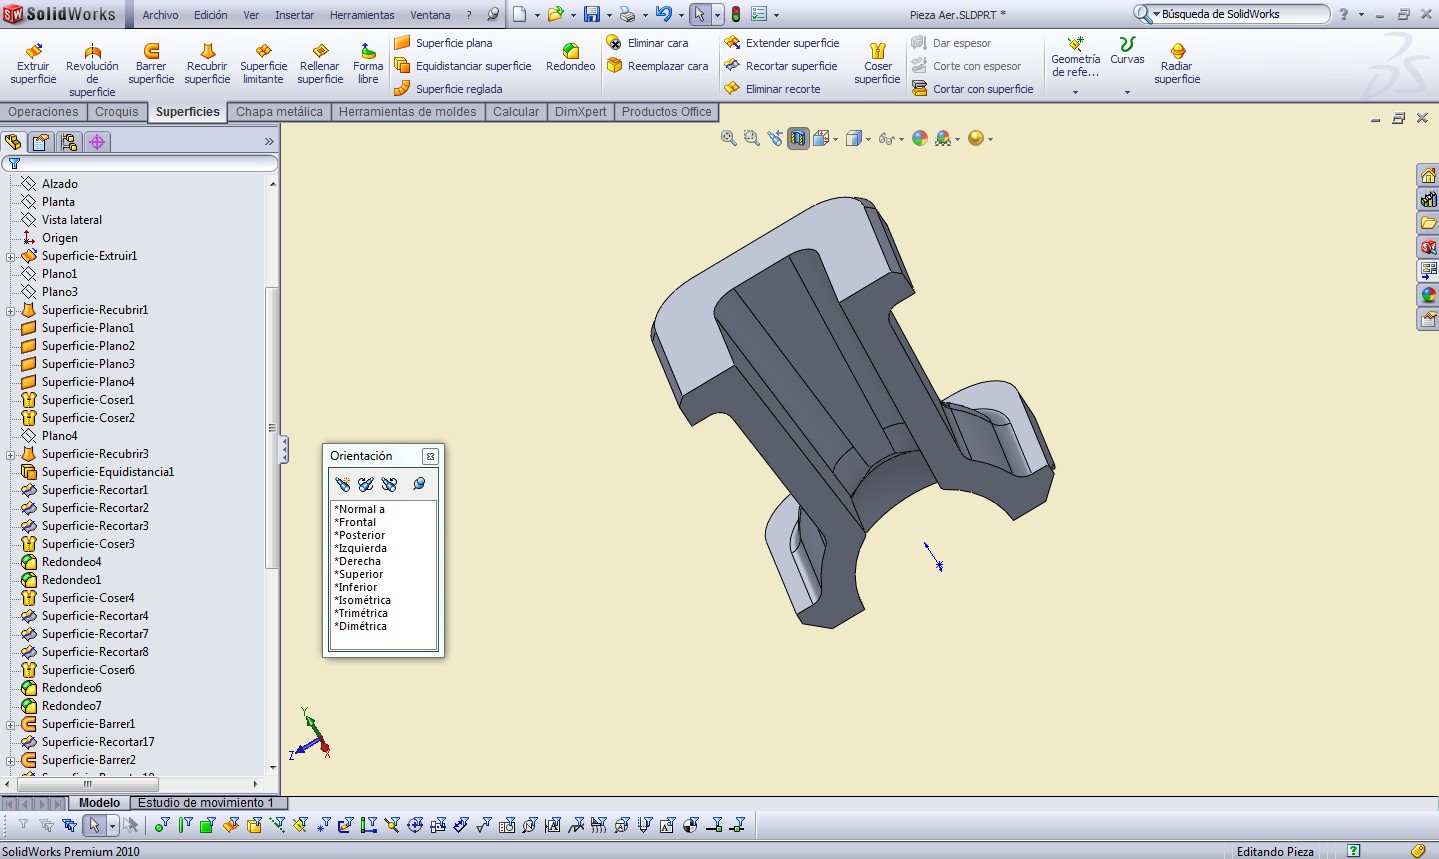Image resolution: width=1439 pixels, height=859 pixels.
Task: Switch to the Calcular tab
Action: click(516, 112)
